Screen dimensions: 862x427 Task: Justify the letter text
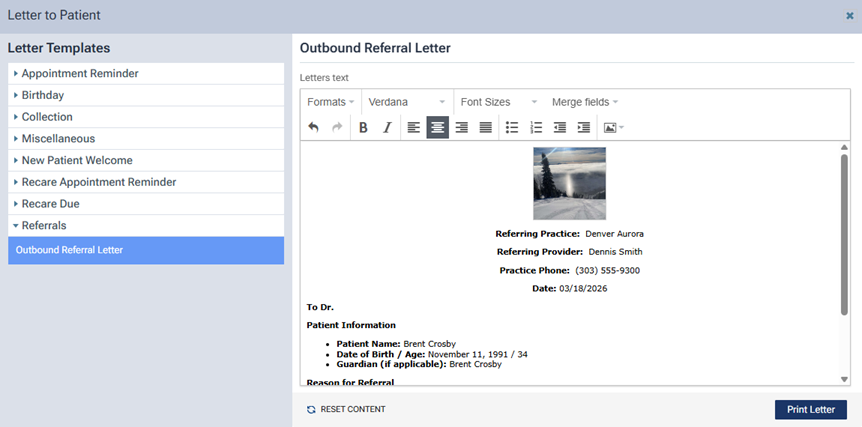click(485, 128)
